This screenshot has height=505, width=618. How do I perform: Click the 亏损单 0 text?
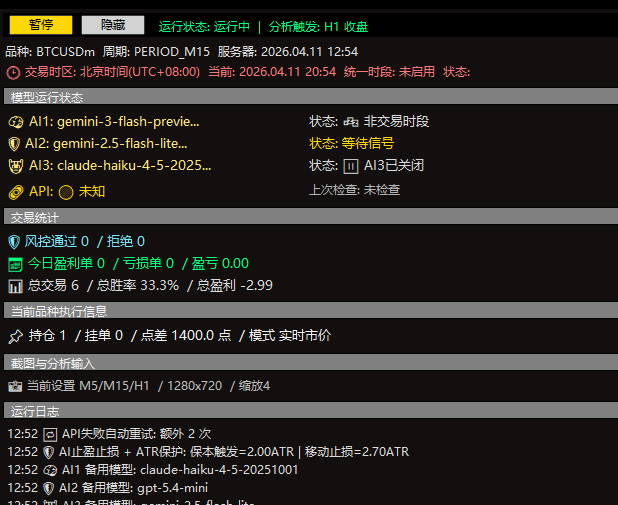tap(148, 263)
